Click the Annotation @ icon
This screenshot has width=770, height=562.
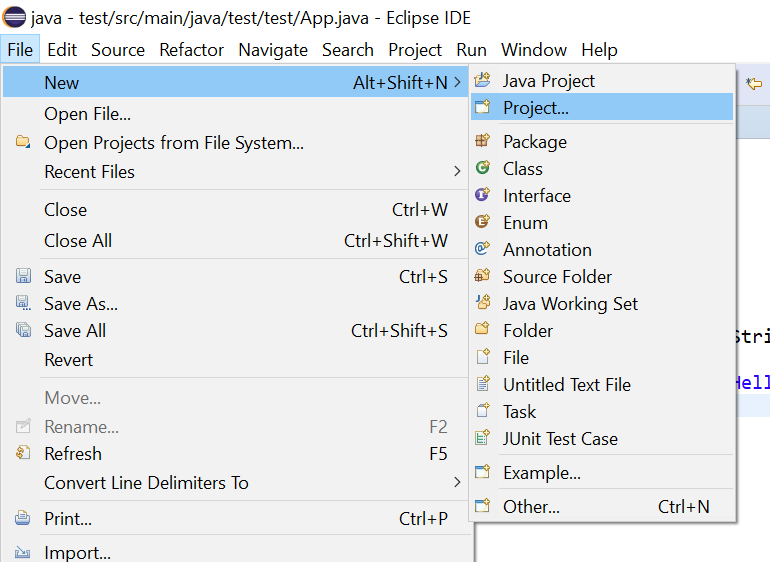click(482, 249)
